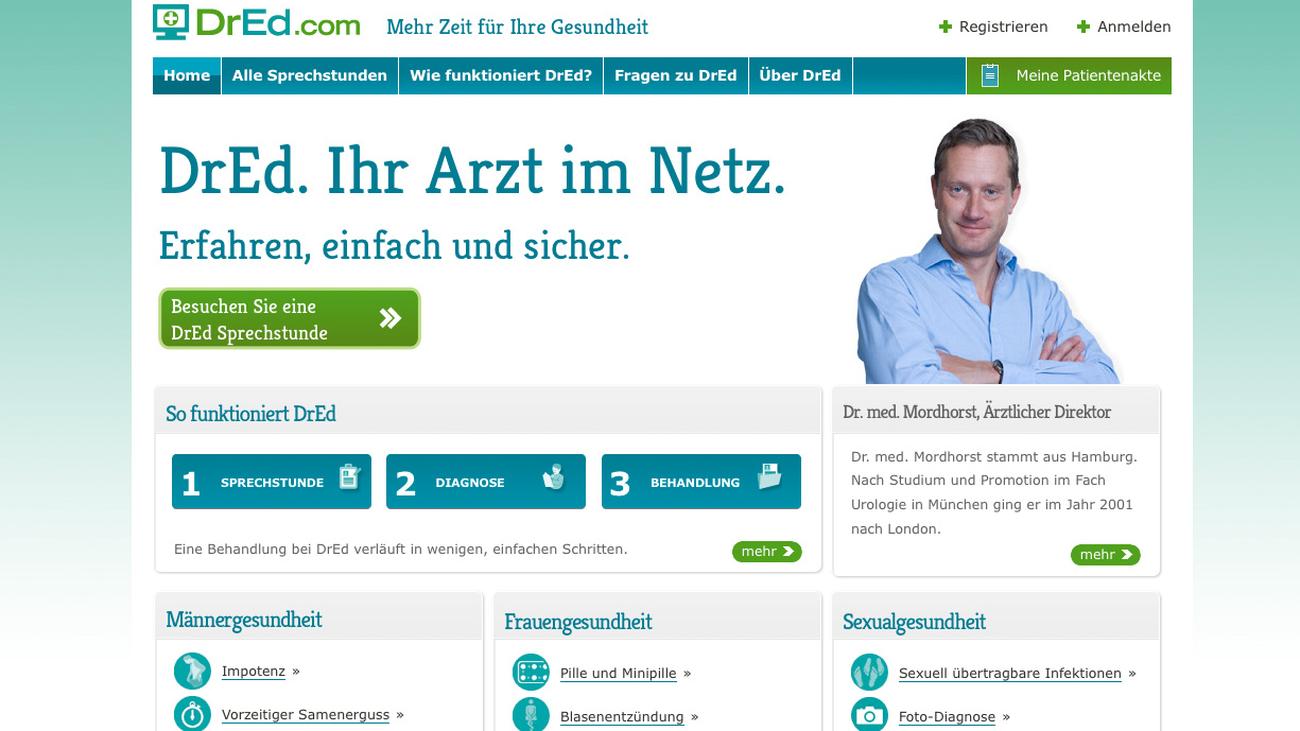Click the Sexuell übertragbare Infektionen icon
Image resolution: width=1300 pixels, height=731 pixels.
[869, 673]
